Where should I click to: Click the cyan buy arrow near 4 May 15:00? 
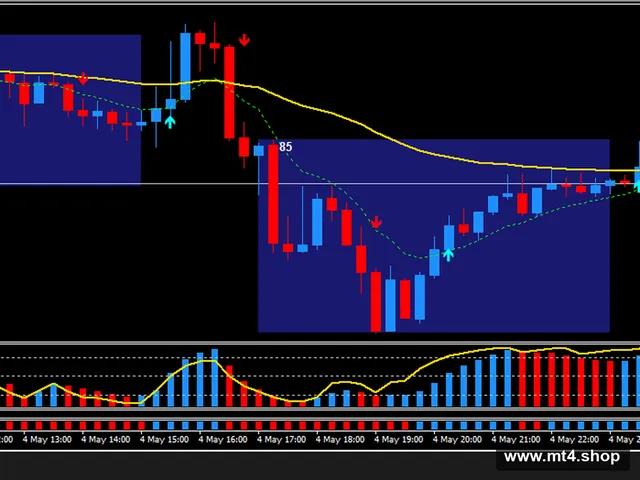[170, 122]
